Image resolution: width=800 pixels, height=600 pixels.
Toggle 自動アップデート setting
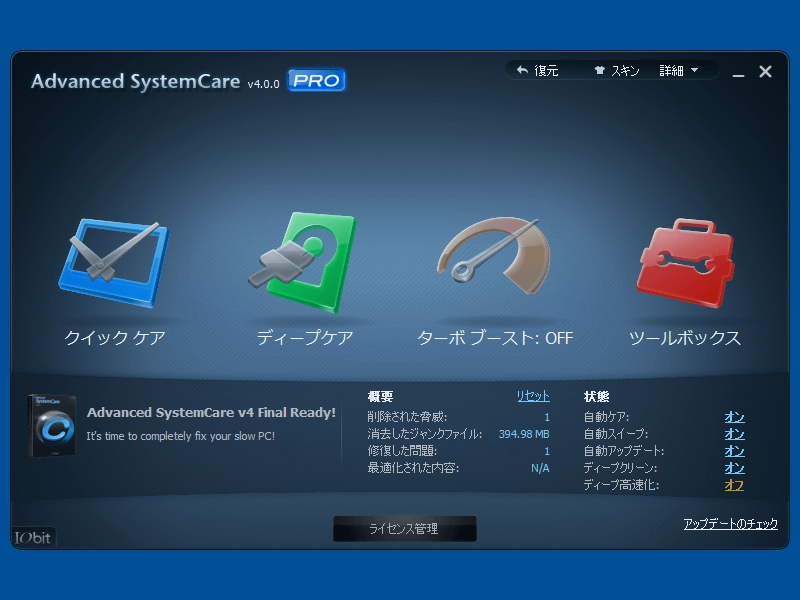click(x=734, y=451)
